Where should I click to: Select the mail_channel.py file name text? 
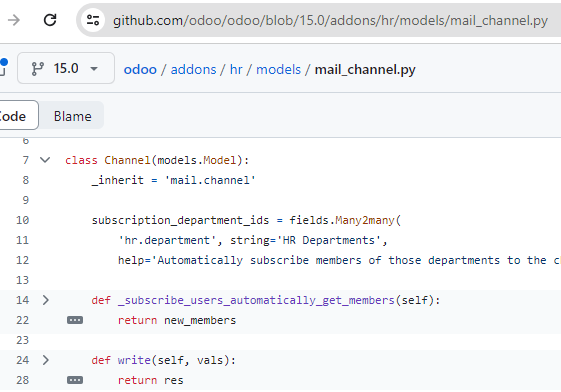pyautogui.click(x=365, y=69)
